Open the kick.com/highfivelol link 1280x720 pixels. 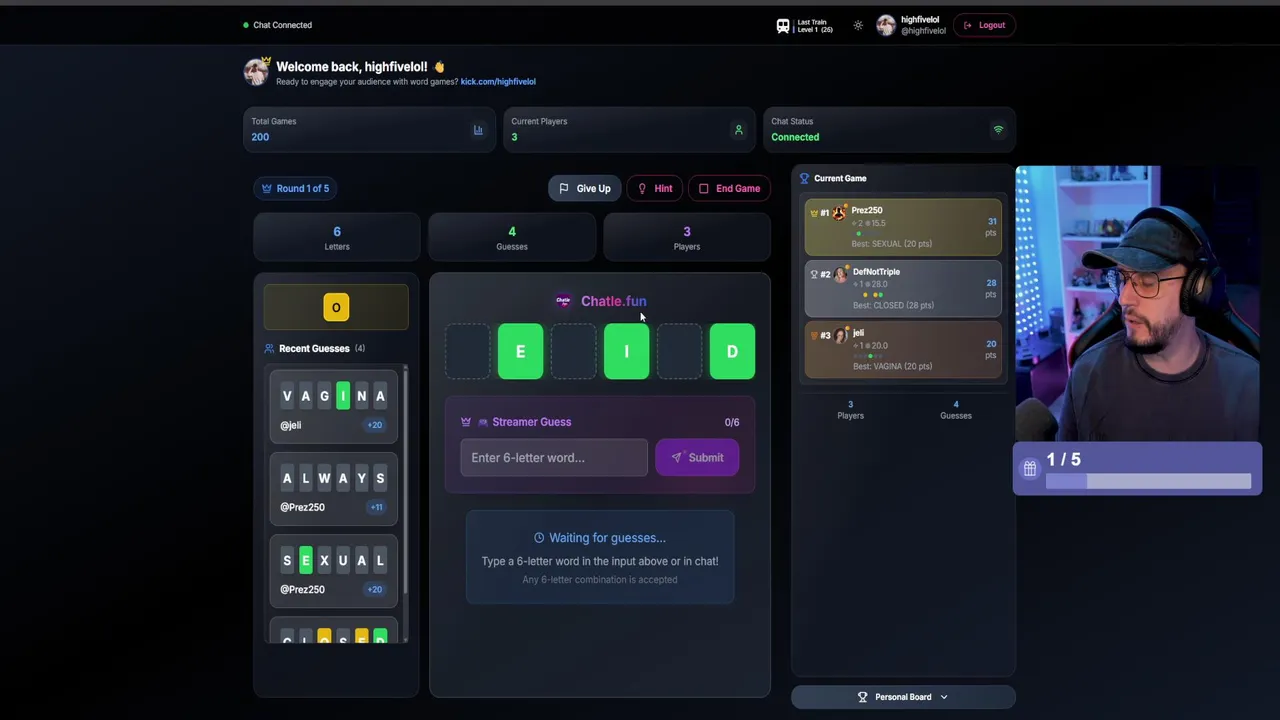click(498, 82)
